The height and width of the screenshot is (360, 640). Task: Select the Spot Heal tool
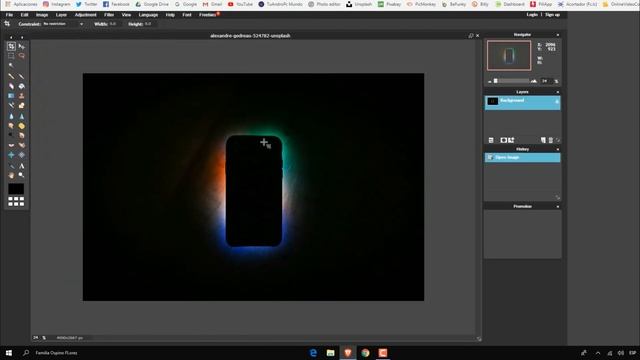click(22, 145)
